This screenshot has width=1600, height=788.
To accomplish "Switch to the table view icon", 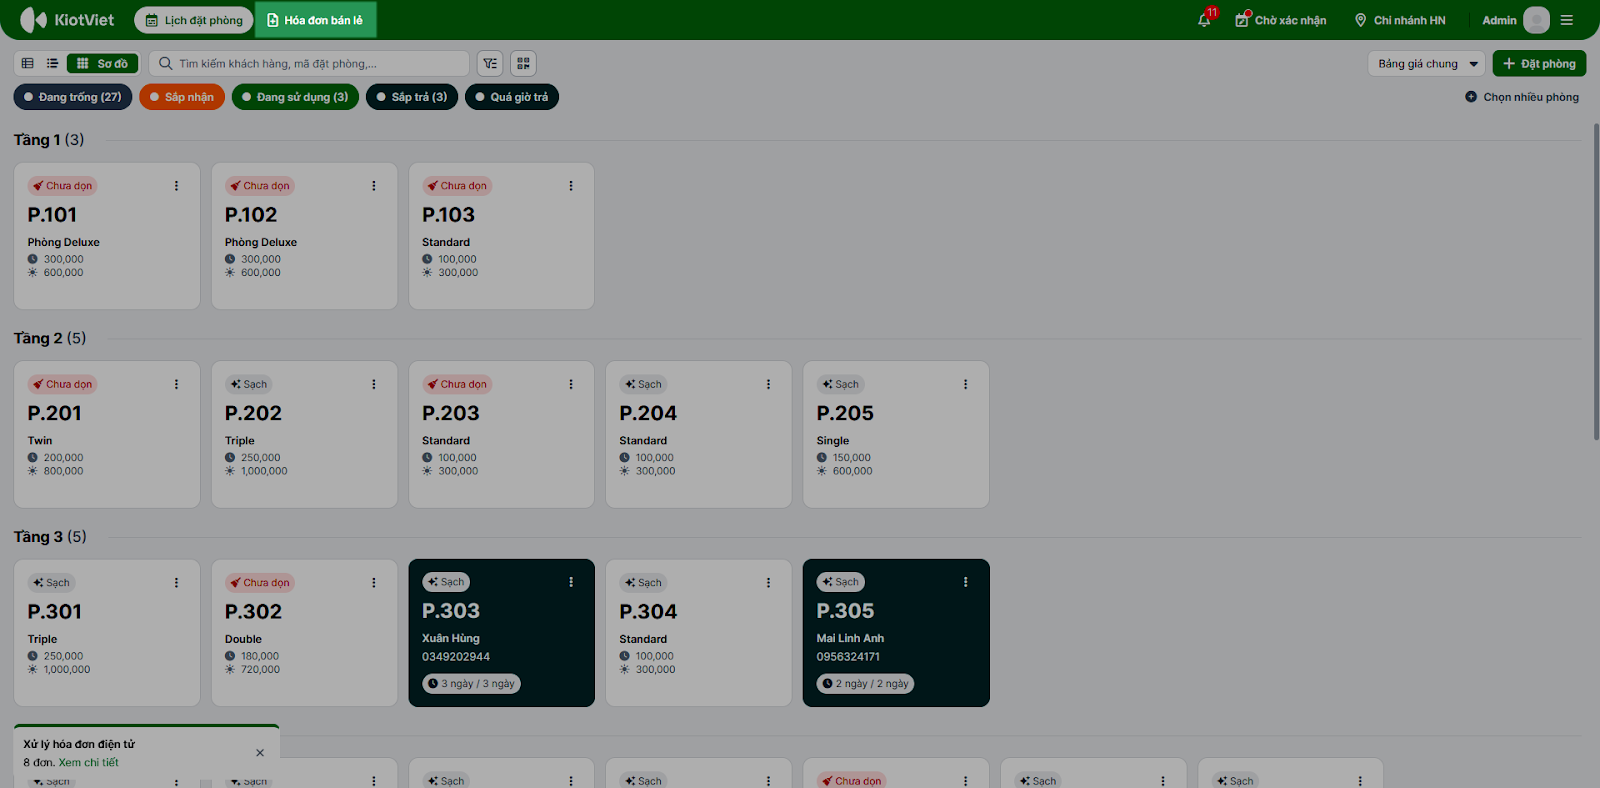I will click(28, 63).
